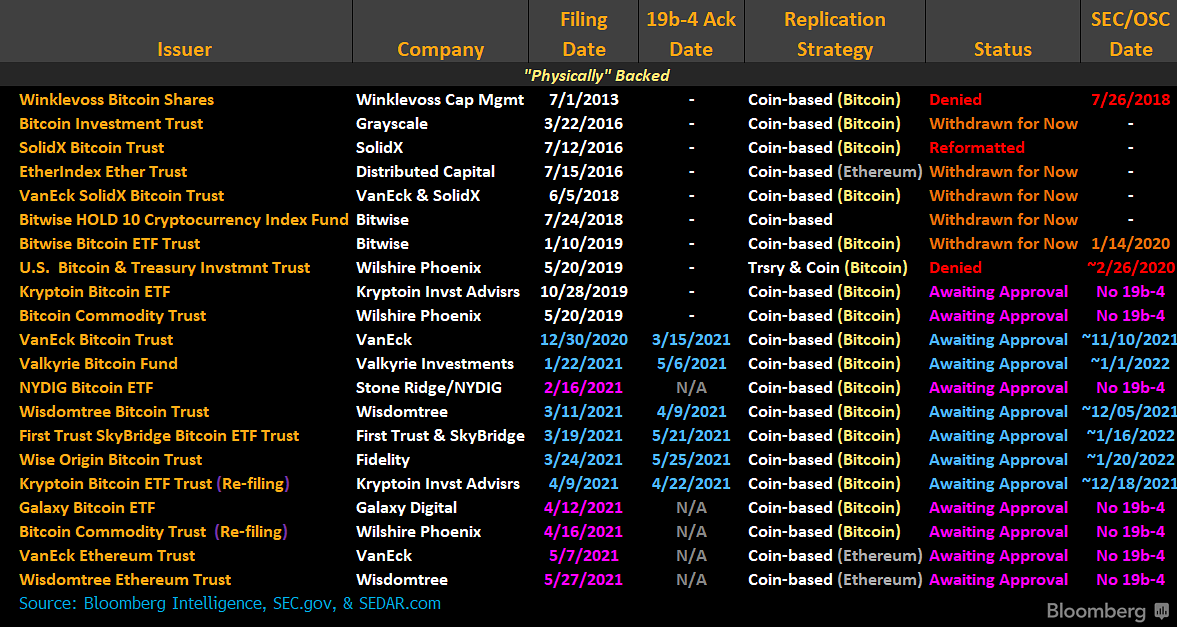1177x627 pixels.
Task: Click the Grayscale company cell
Action: tap(392, 123)
